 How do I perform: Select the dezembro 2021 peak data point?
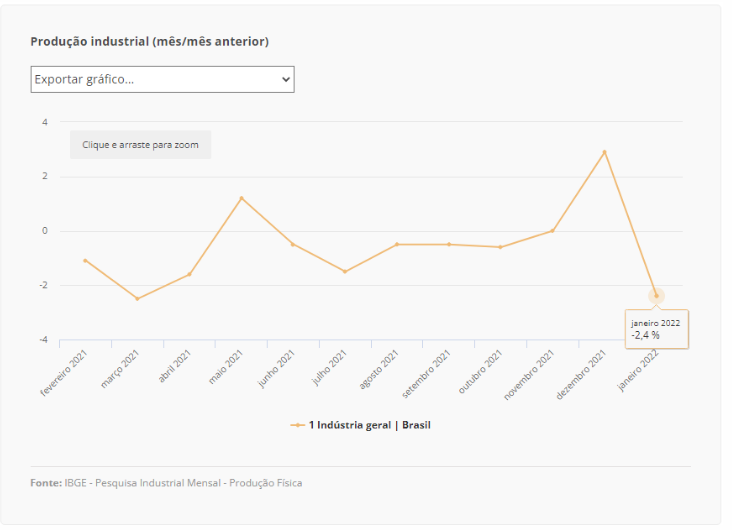604,152
